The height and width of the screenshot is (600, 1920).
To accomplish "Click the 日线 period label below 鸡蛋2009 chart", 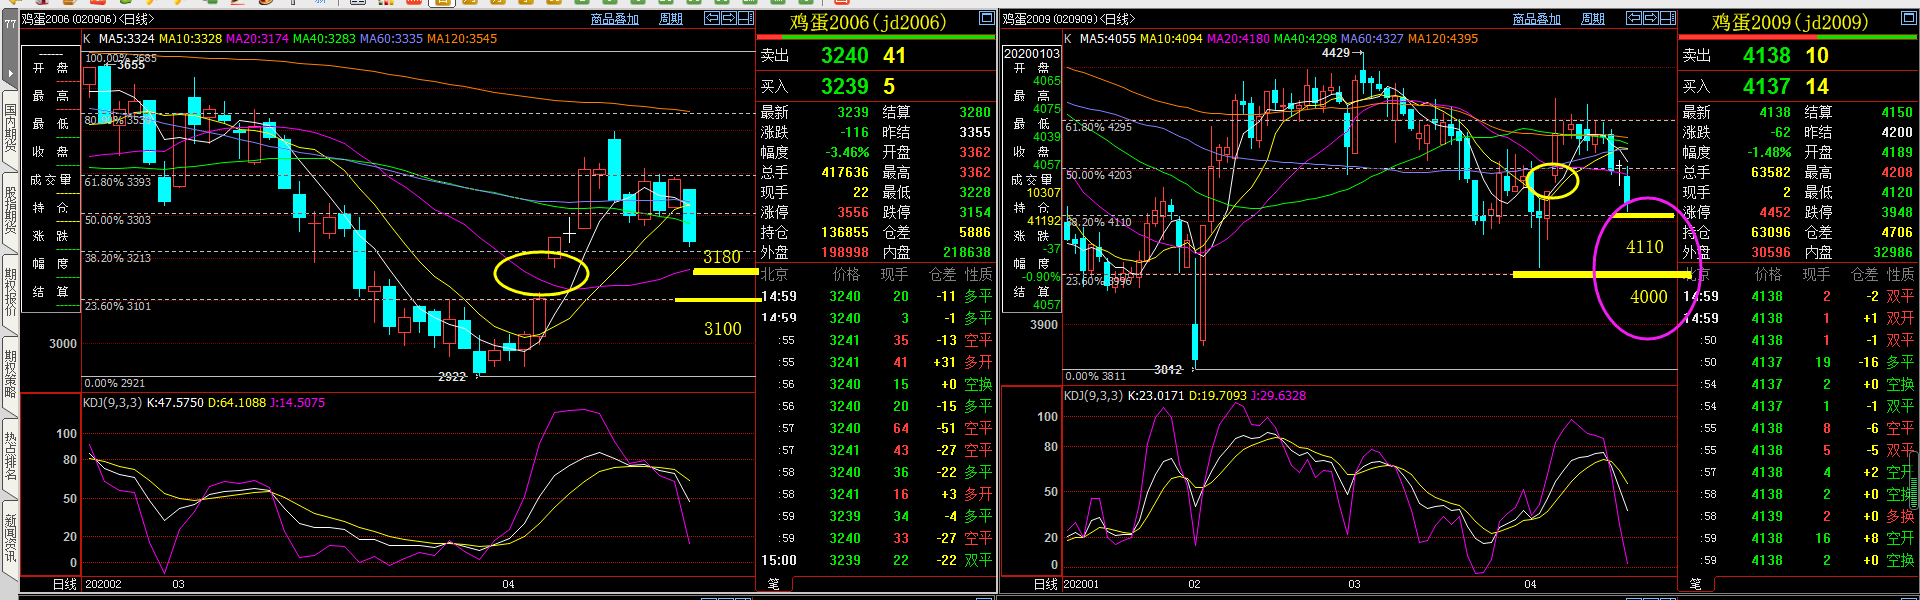I will [1046, 584].
